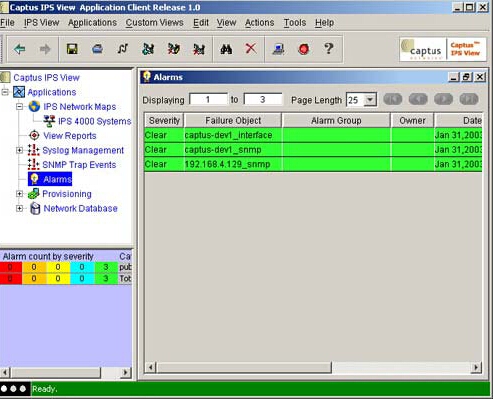The image size is (493, 399).
Task: Click the question mark help icon
Action: click(328, 49)
